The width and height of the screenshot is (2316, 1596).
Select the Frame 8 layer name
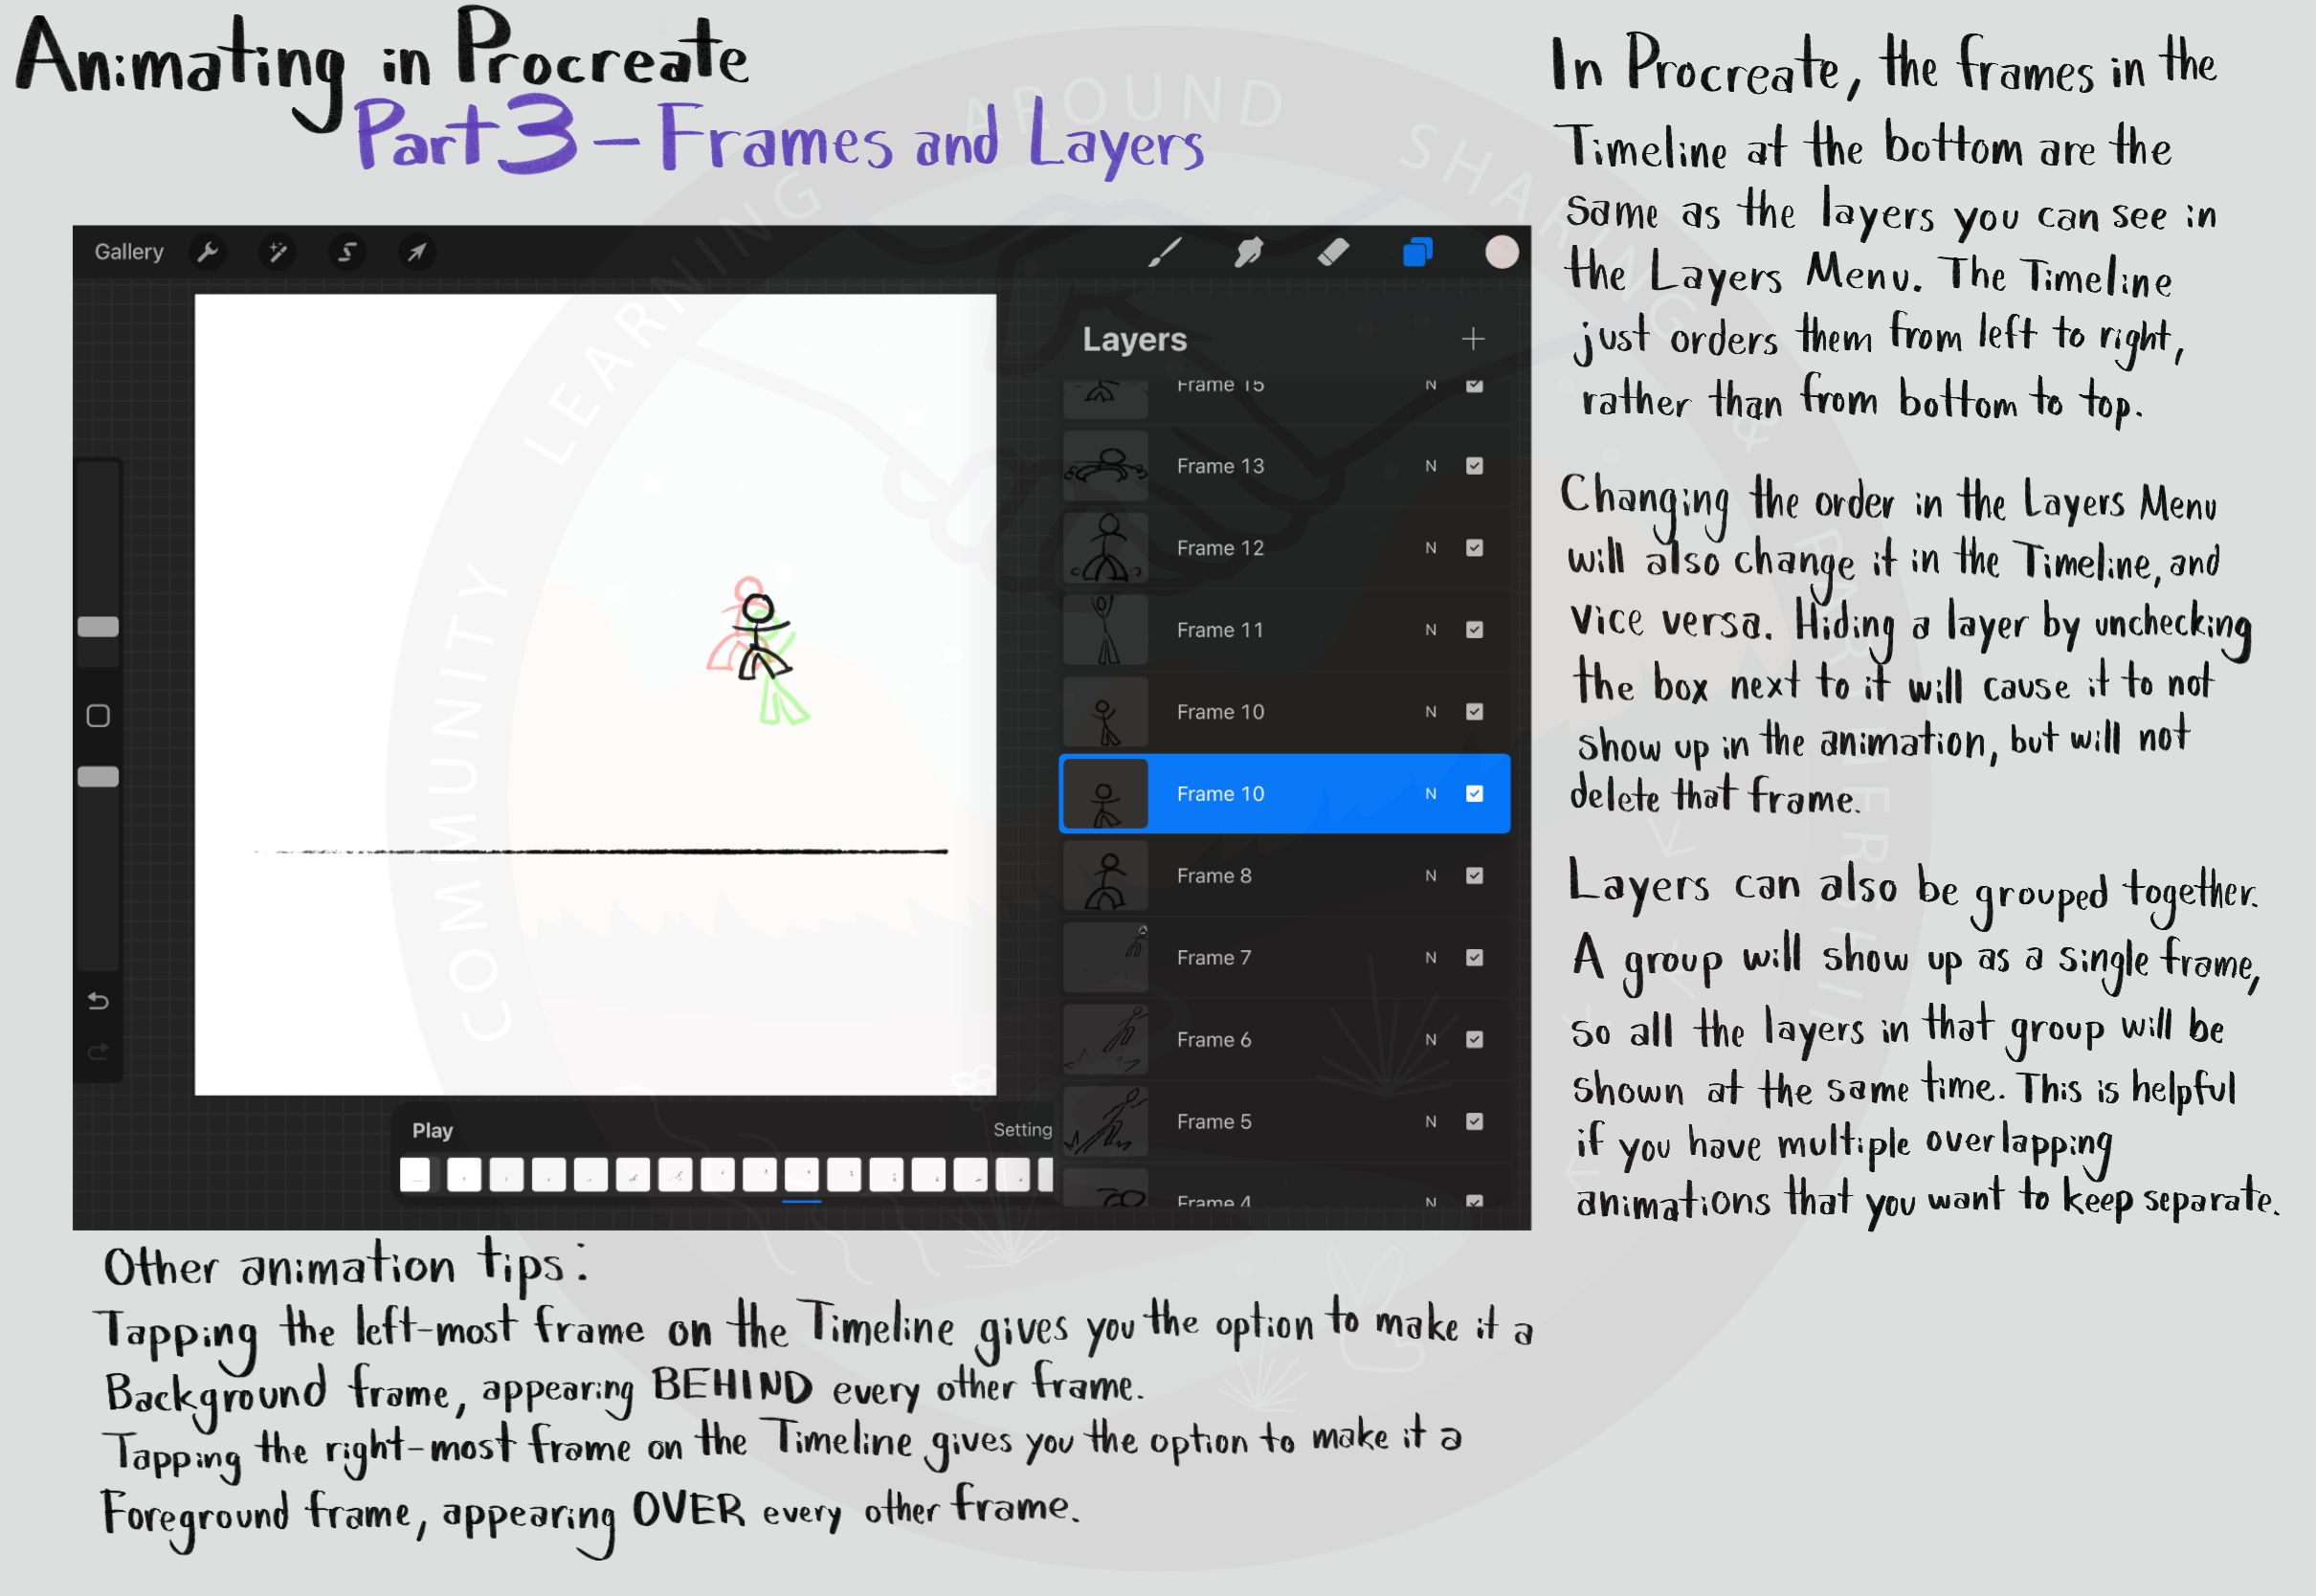[1214, 876]
